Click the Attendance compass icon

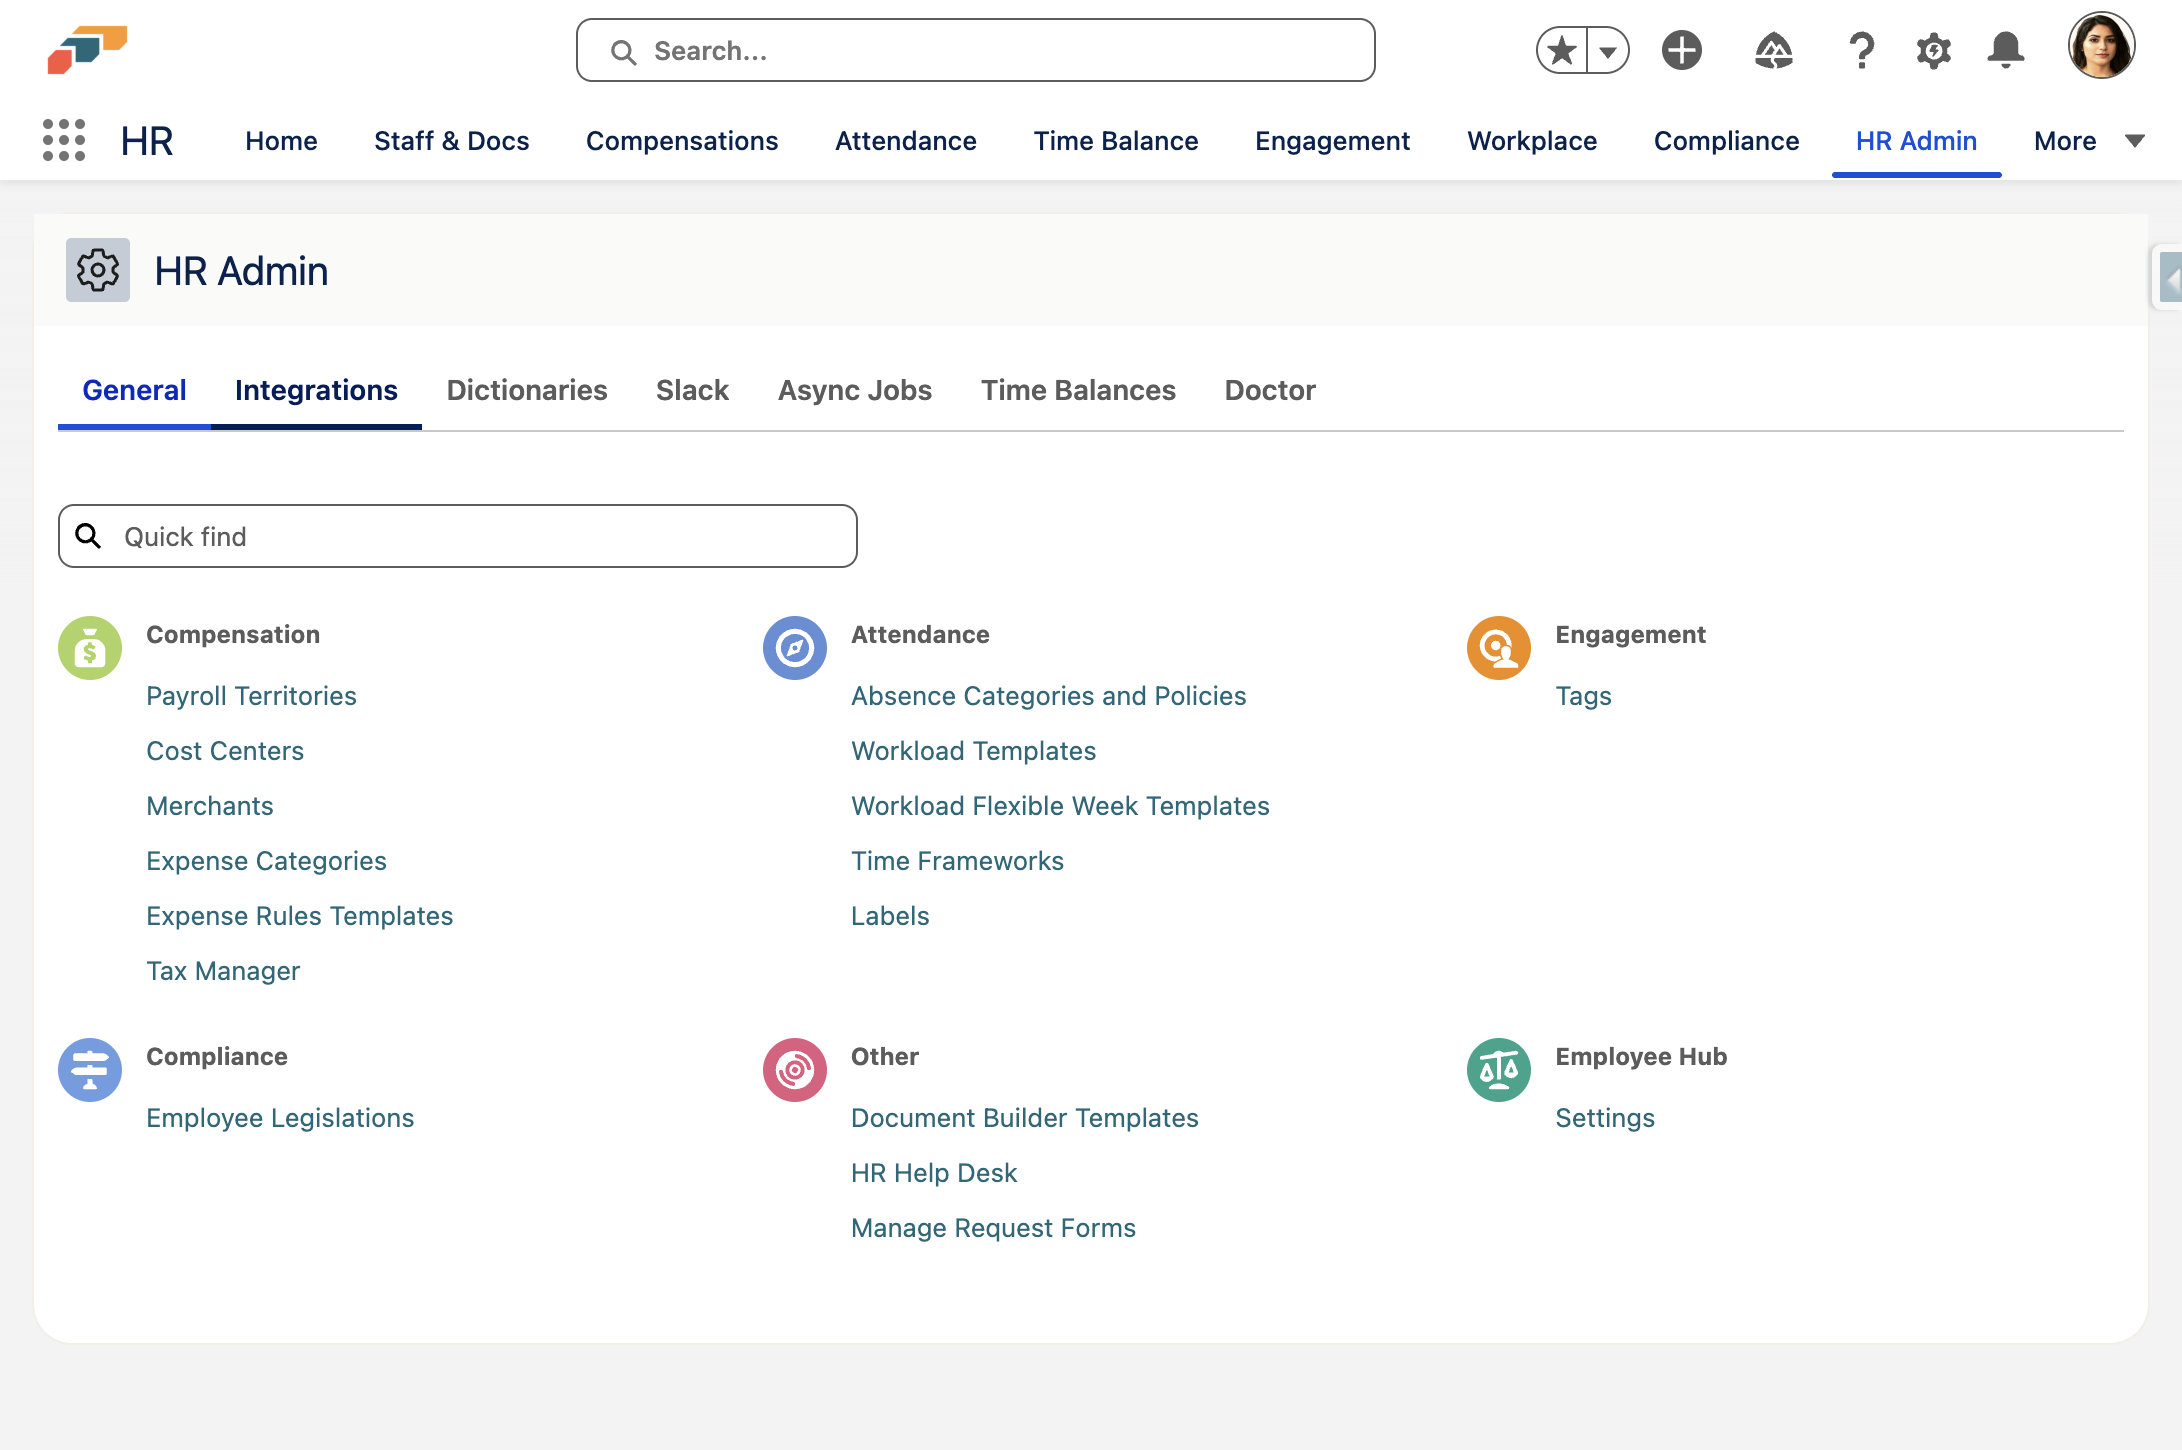pyautogui.click(x=794, y=647)
